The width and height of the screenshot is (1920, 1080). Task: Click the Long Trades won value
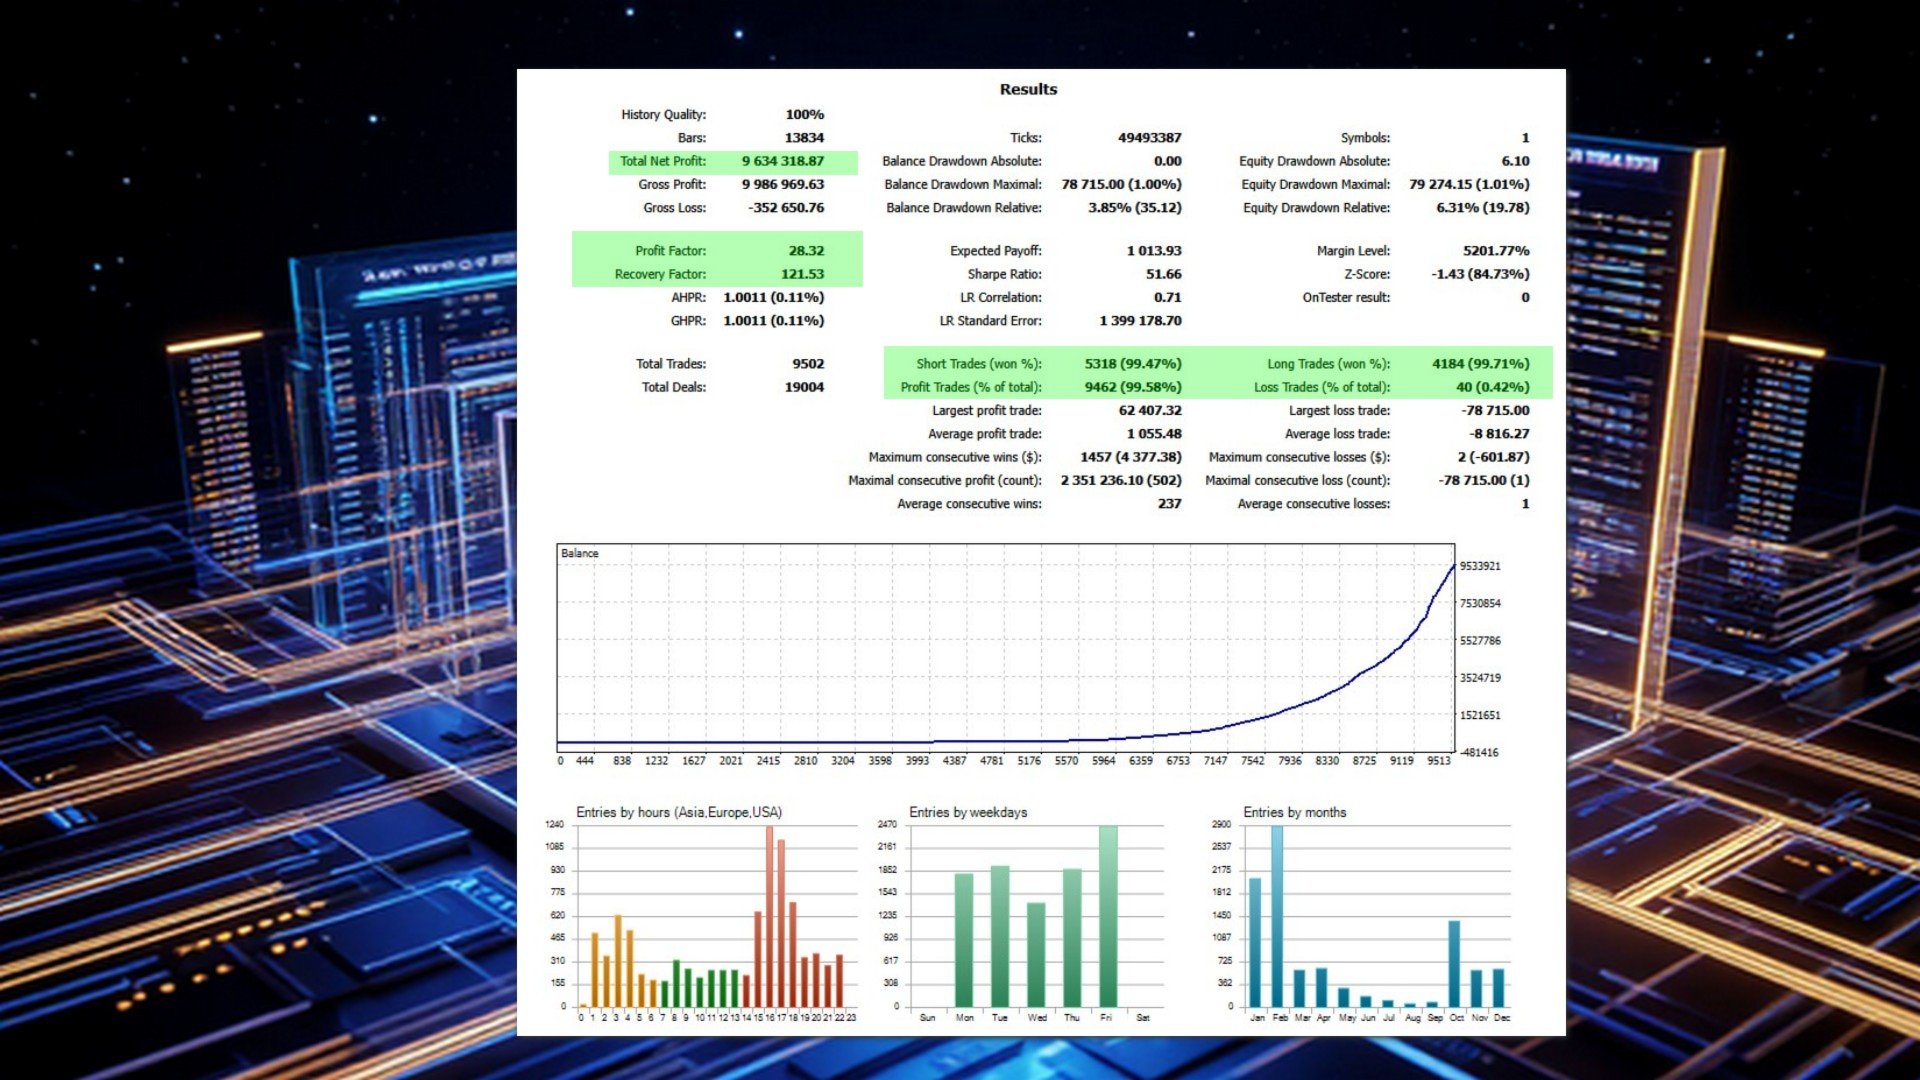[x=1480, y=364]
